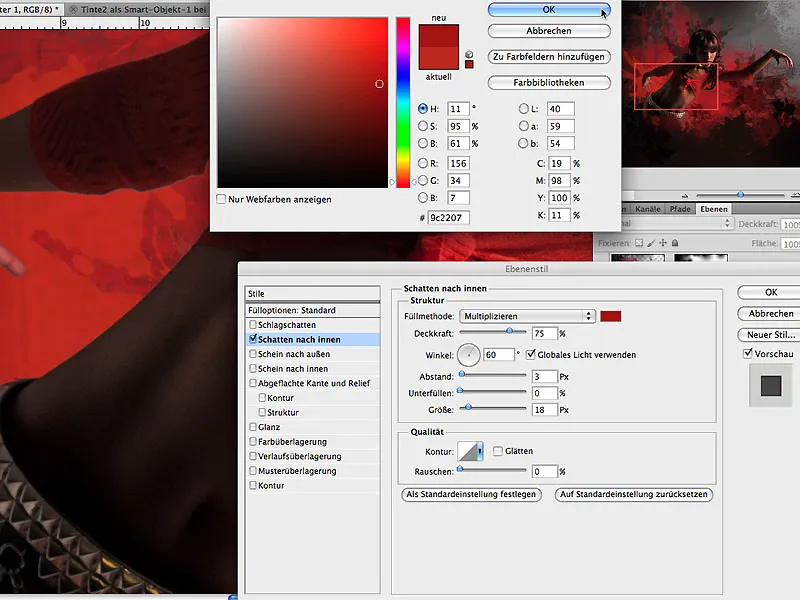
Task: Select Abgeflachte Kante und Relief entry
Action: pos(313,383)
